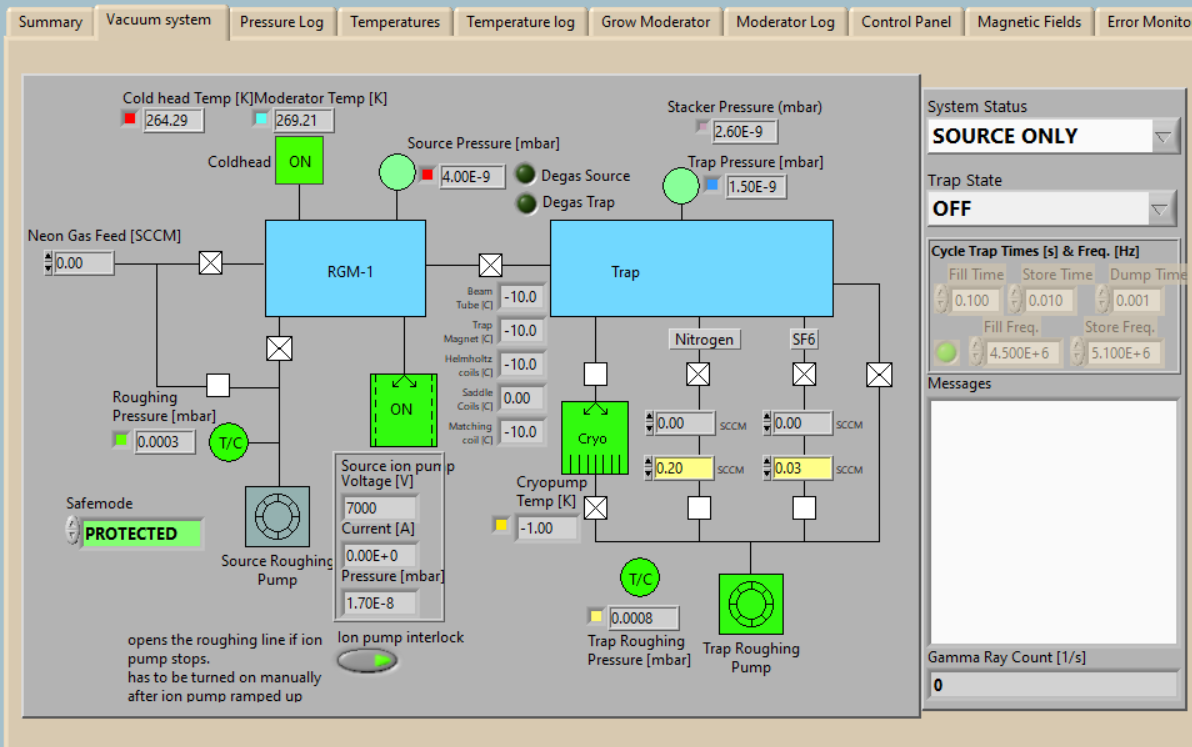Image resolution: width=1192 pixels, height=747 pixels.
Task: Click the blue Trap Pressure indicator
Action: pos(712,184)
